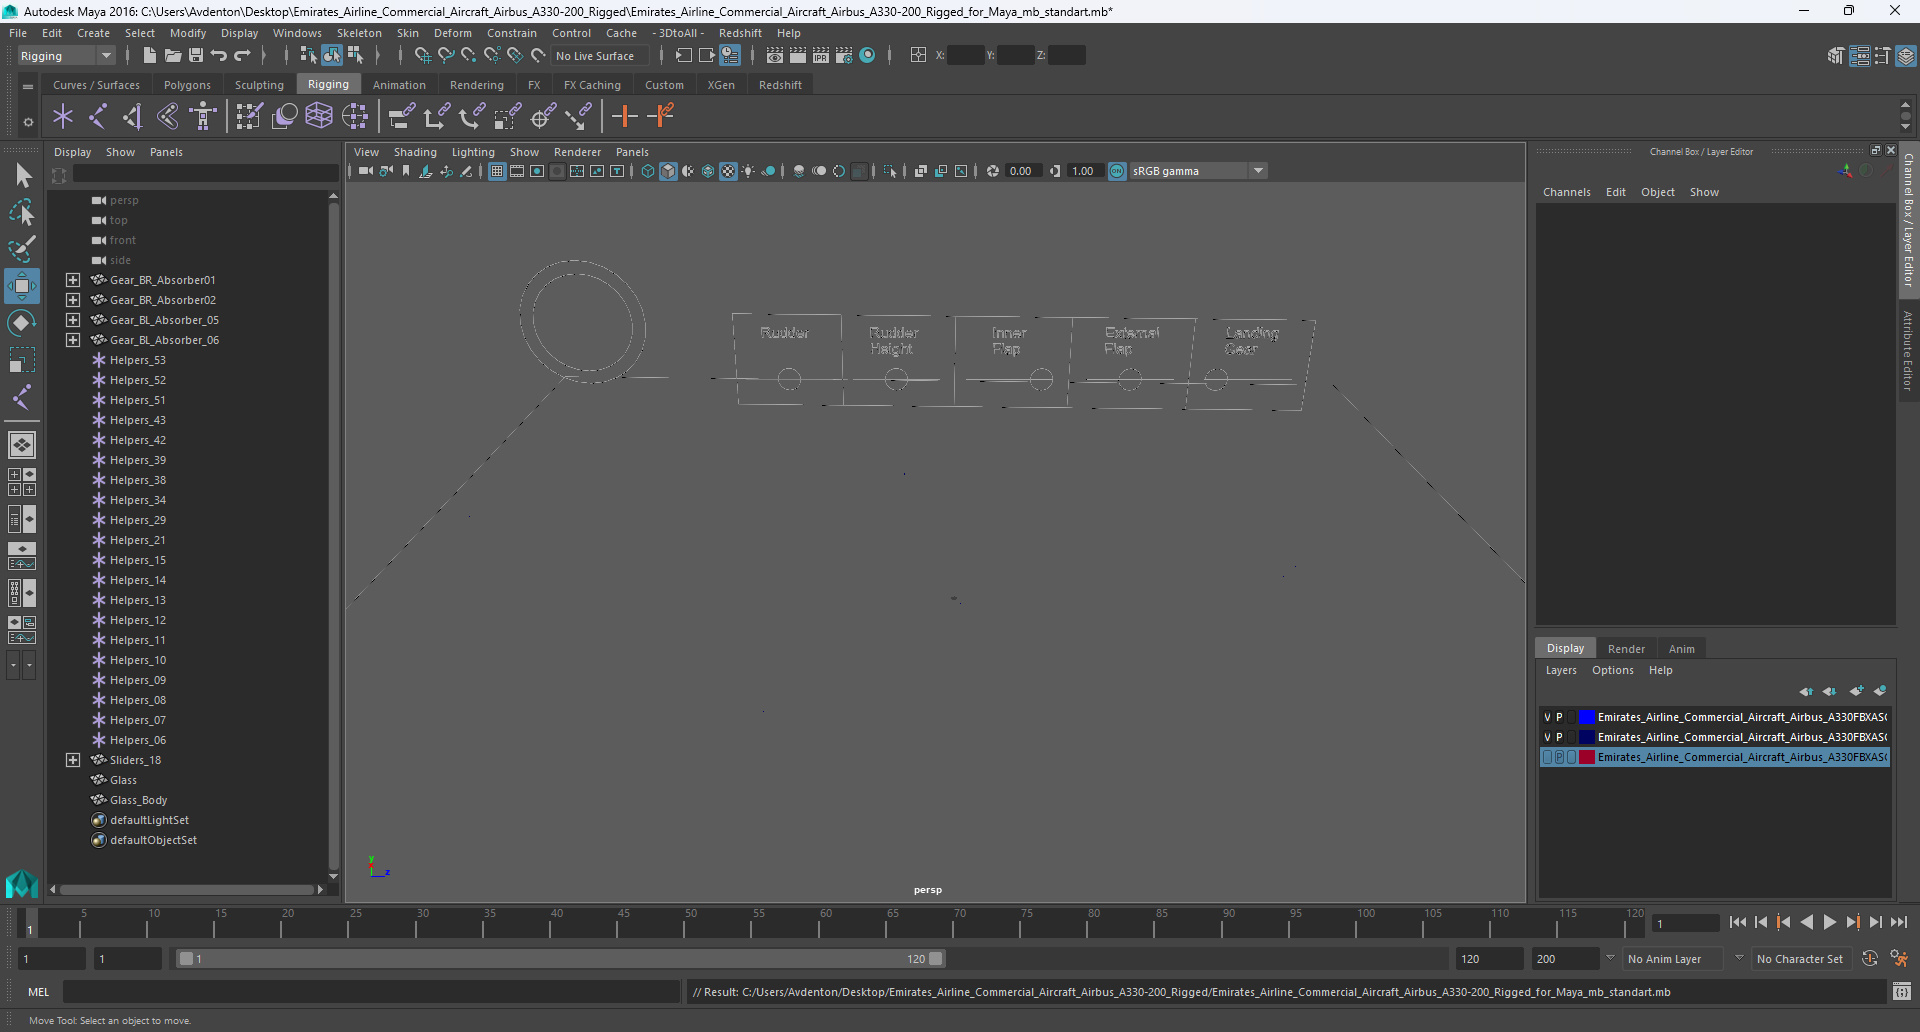Click the Redo arrow icon
Screen dimensions: 1920x1032
click(x=242, y=56)
